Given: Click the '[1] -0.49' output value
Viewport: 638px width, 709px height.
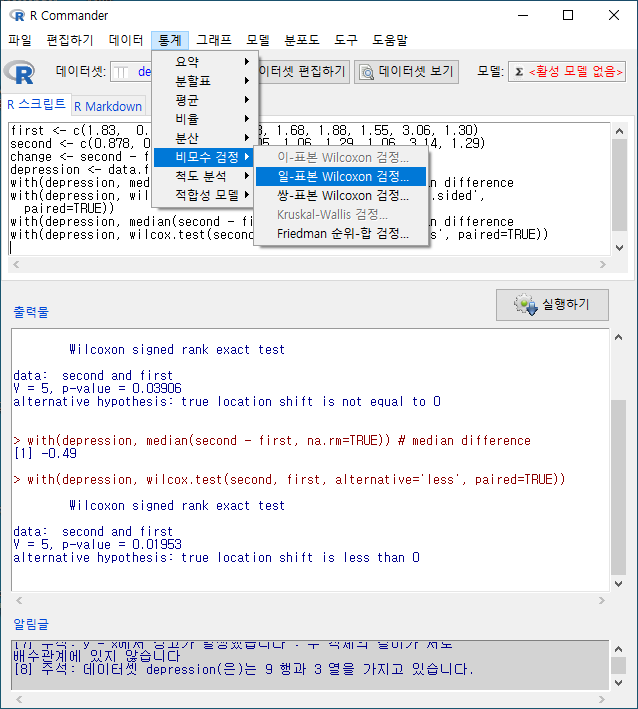Looking at the screenshot, I should tap(45, 454).
